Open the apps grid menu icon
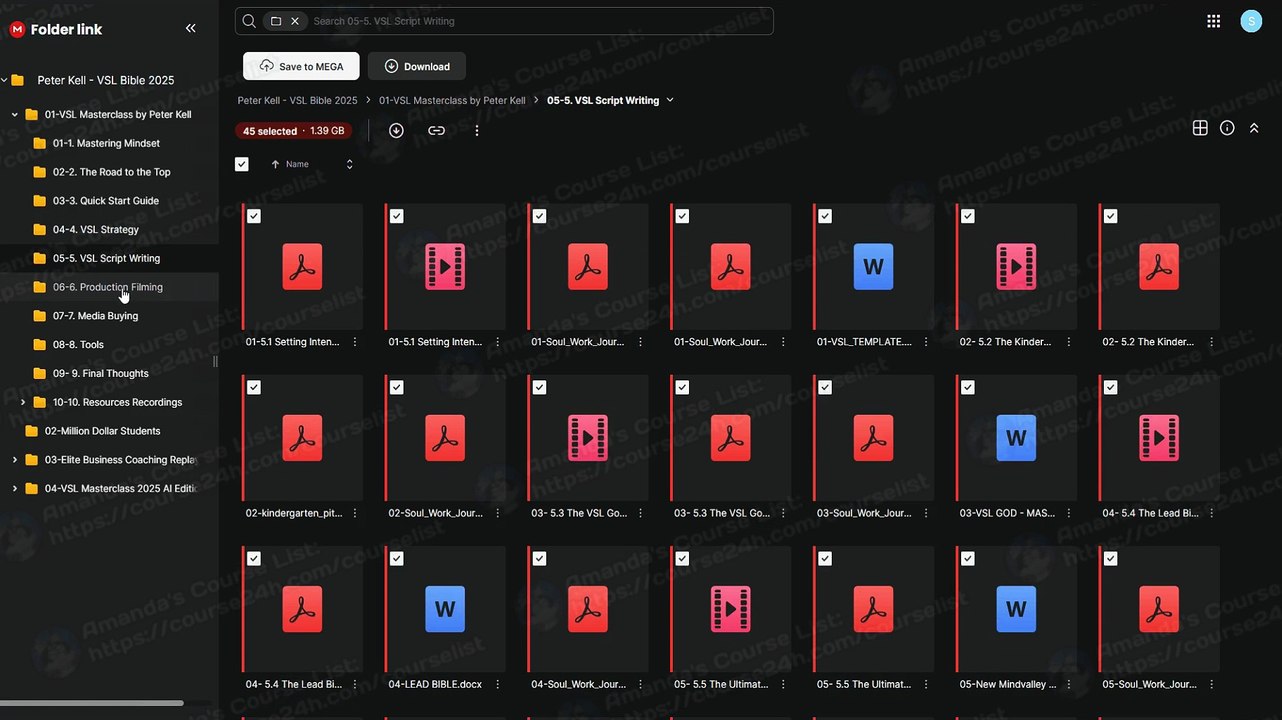This screenshot has width=1282, height=720. [1214, 21]
